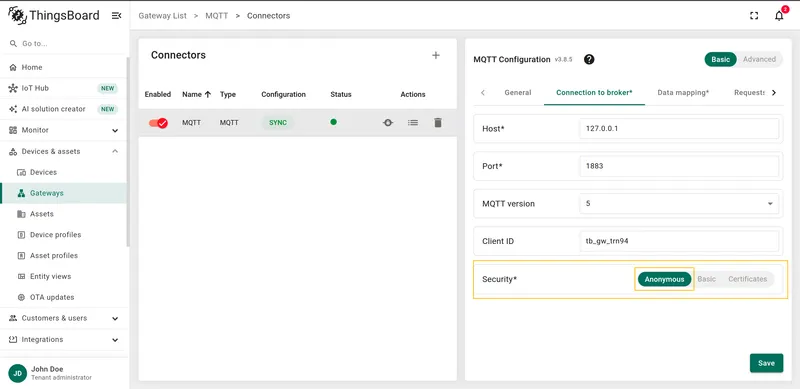Disable the MQTT connector enabled switch

coord(158,123)
